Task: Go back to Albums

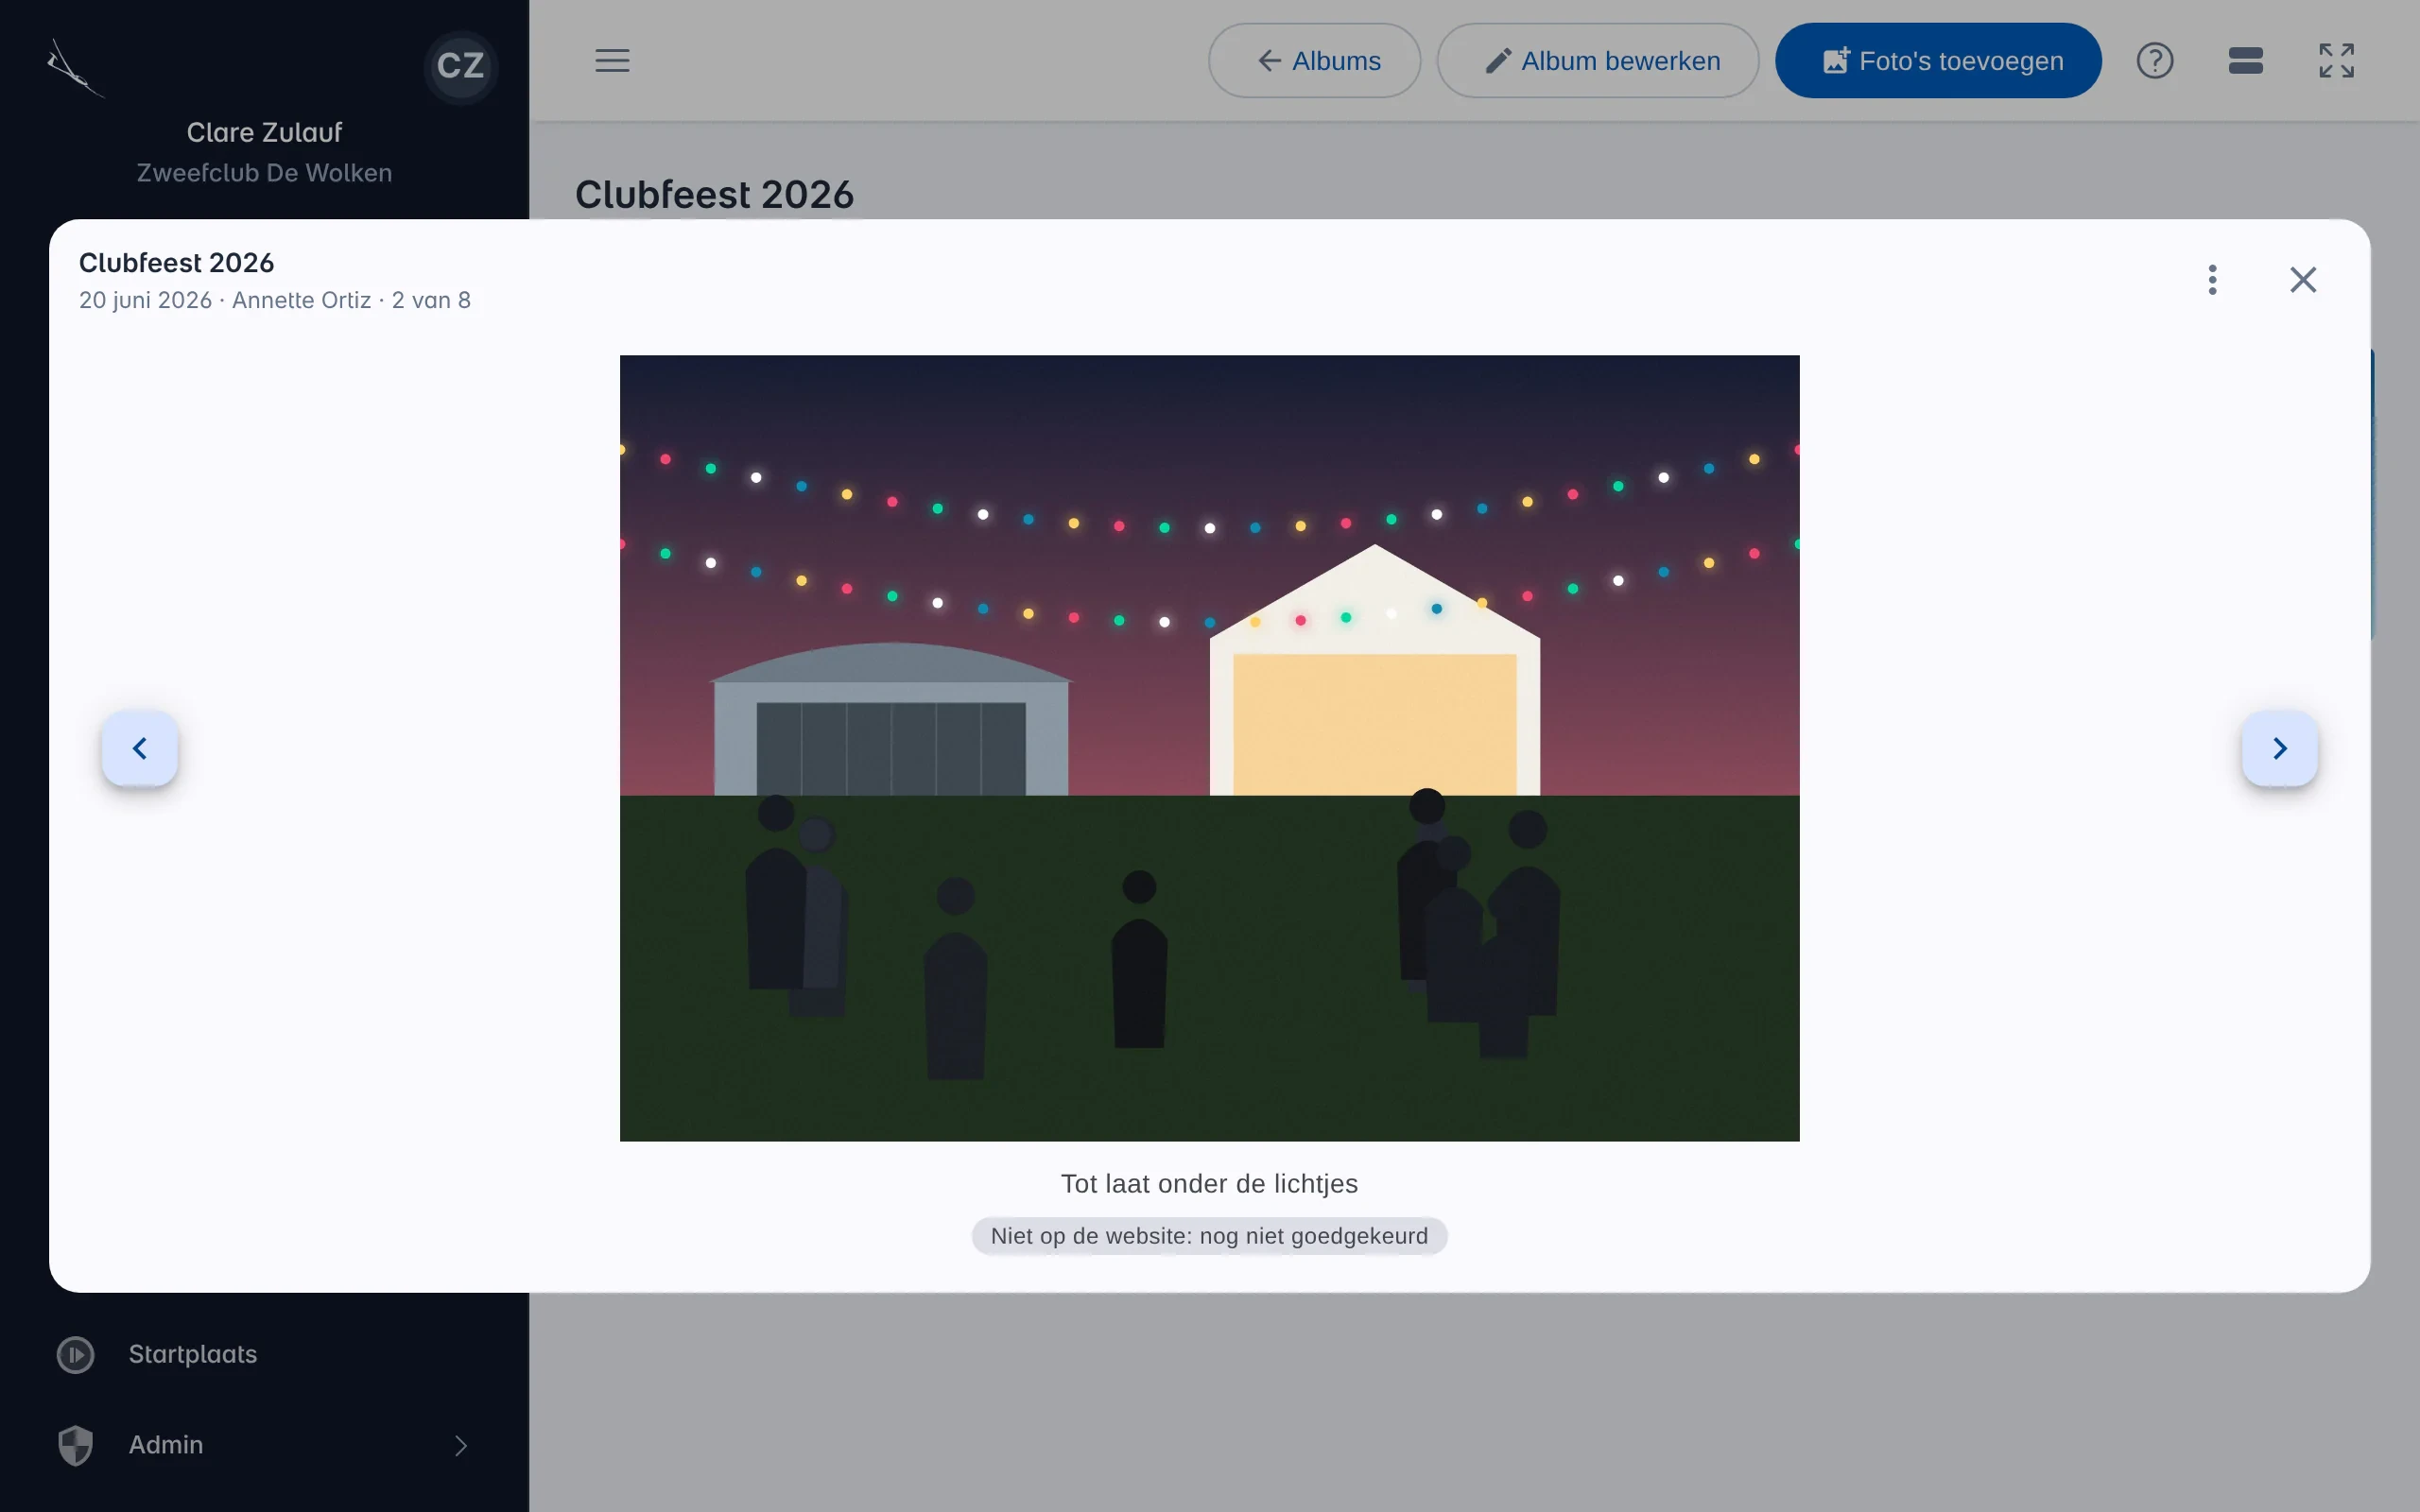Action: (x=1314, y=61)
